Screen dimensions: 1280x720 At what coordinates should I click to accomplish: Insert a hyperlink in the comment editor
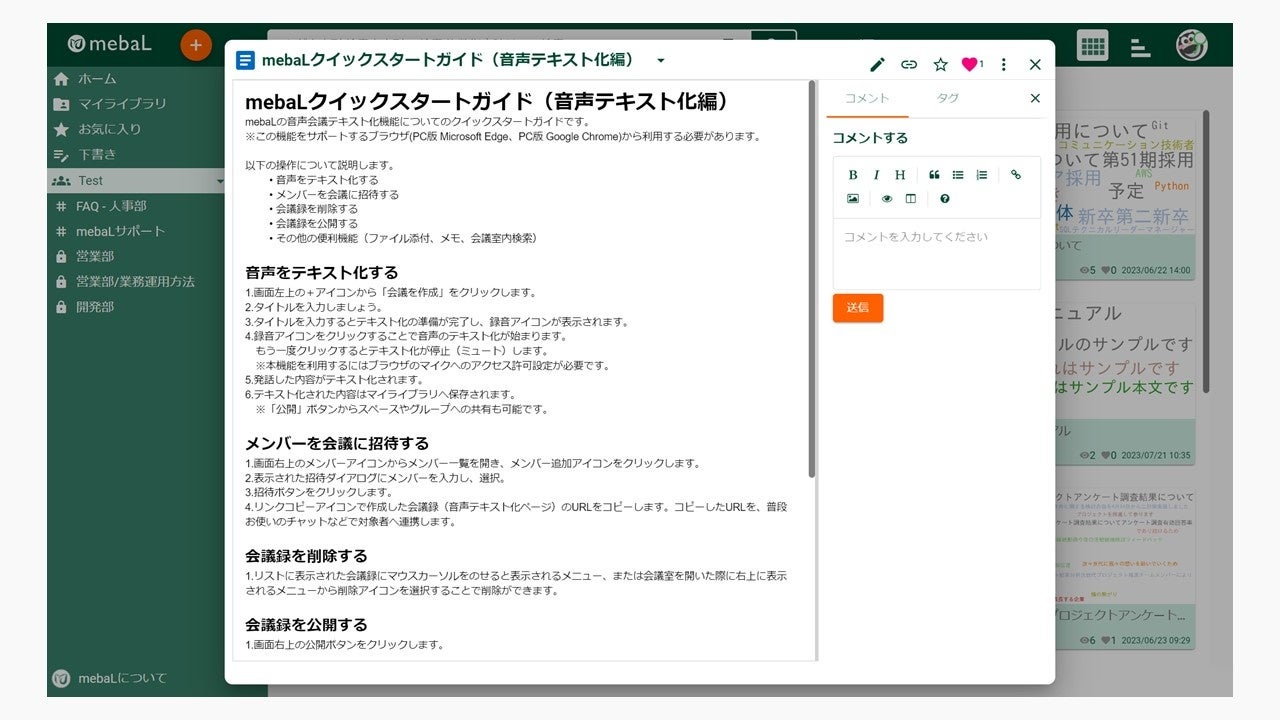coord(1016,175)
